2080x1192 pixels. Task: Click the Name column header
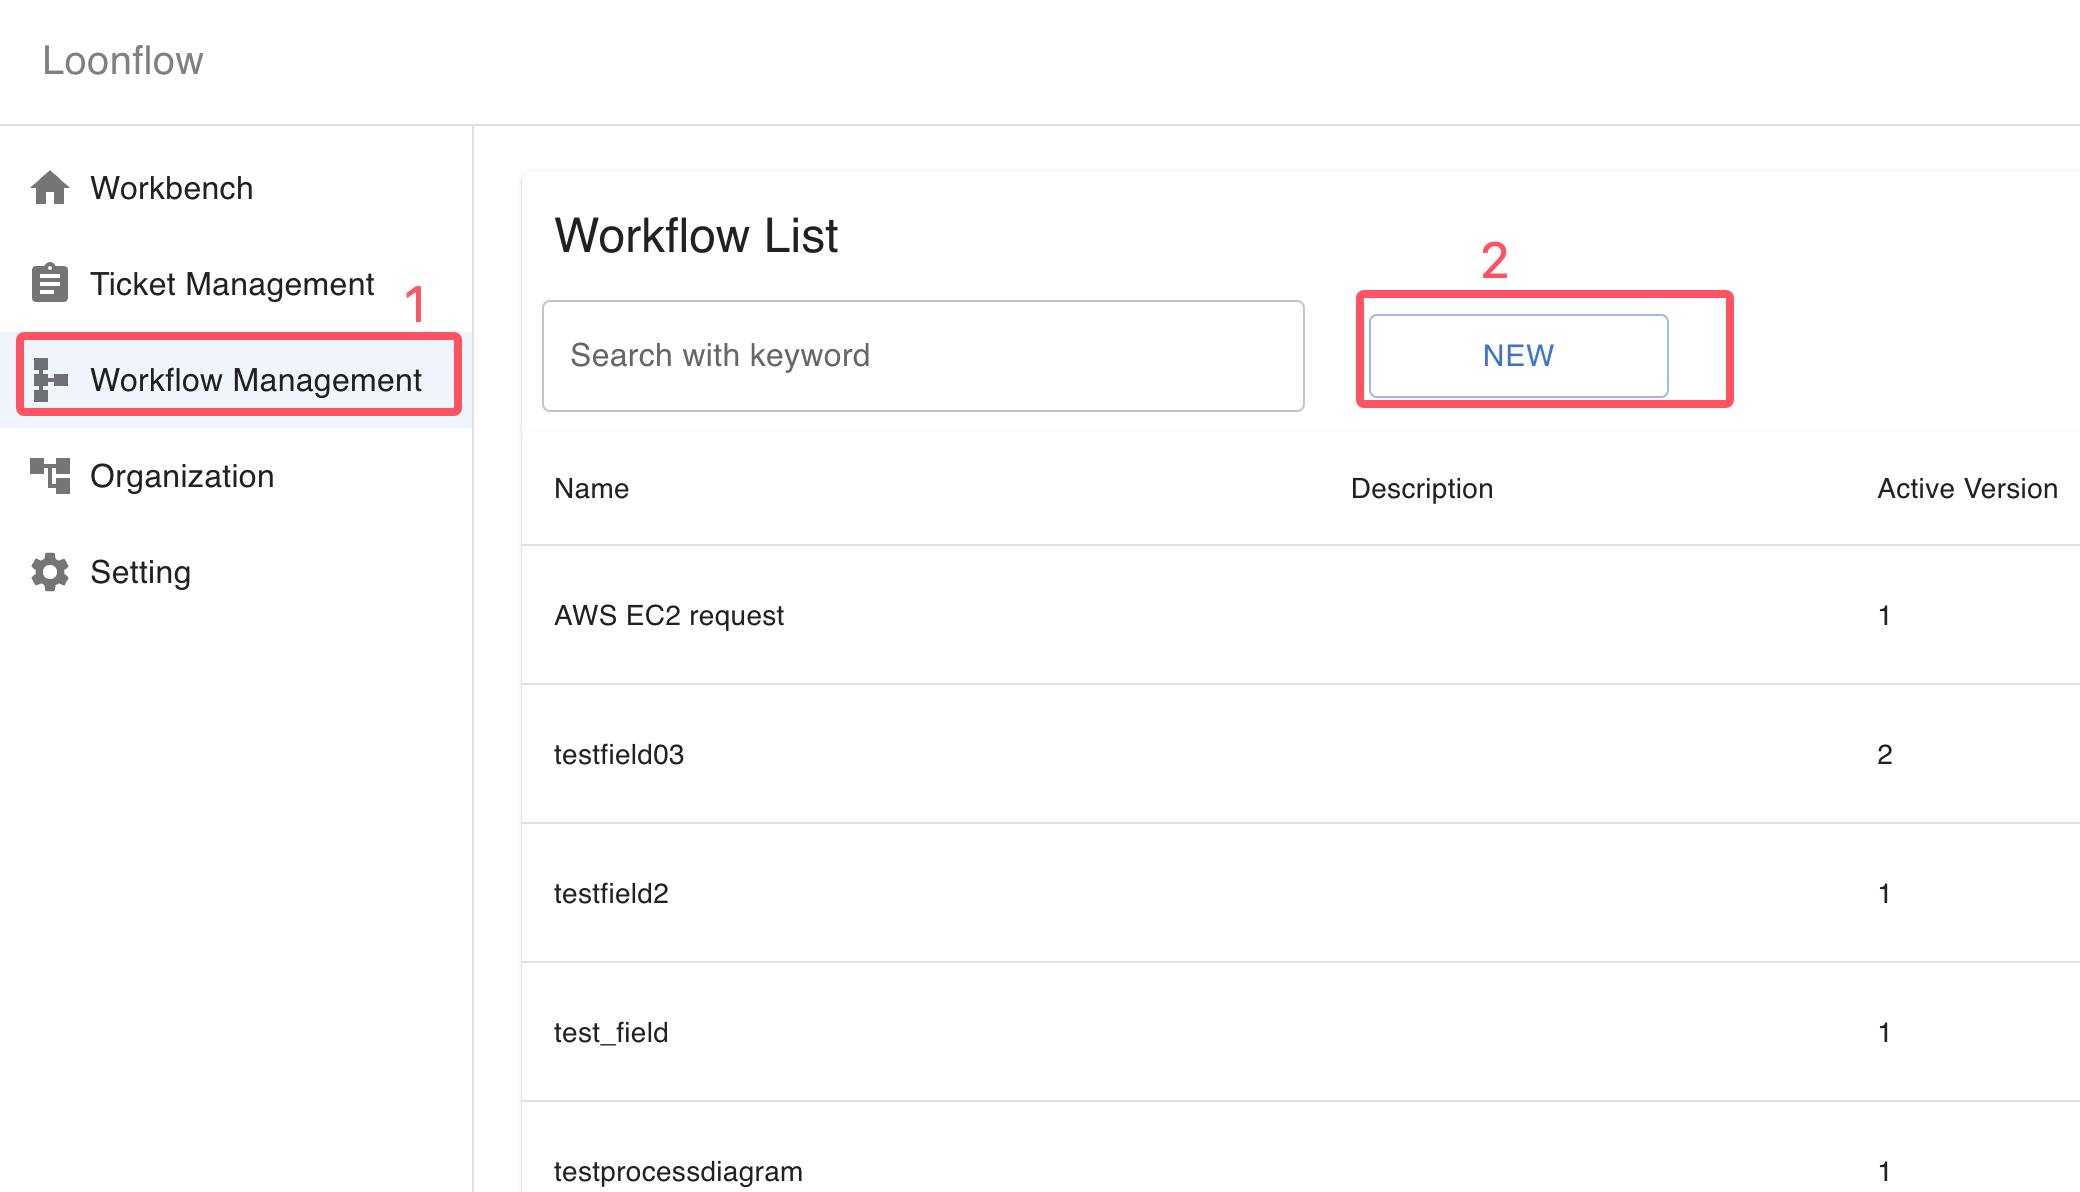click(592, 489)
